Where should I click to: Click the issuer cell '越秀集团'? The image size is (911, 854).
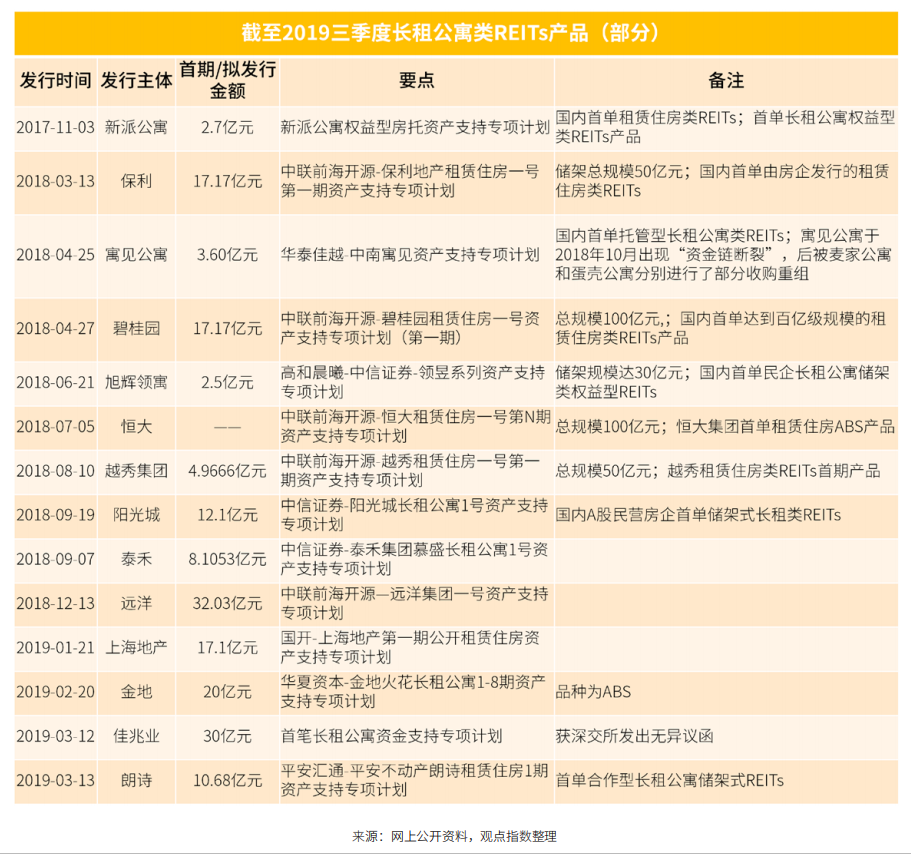point(137,471)
